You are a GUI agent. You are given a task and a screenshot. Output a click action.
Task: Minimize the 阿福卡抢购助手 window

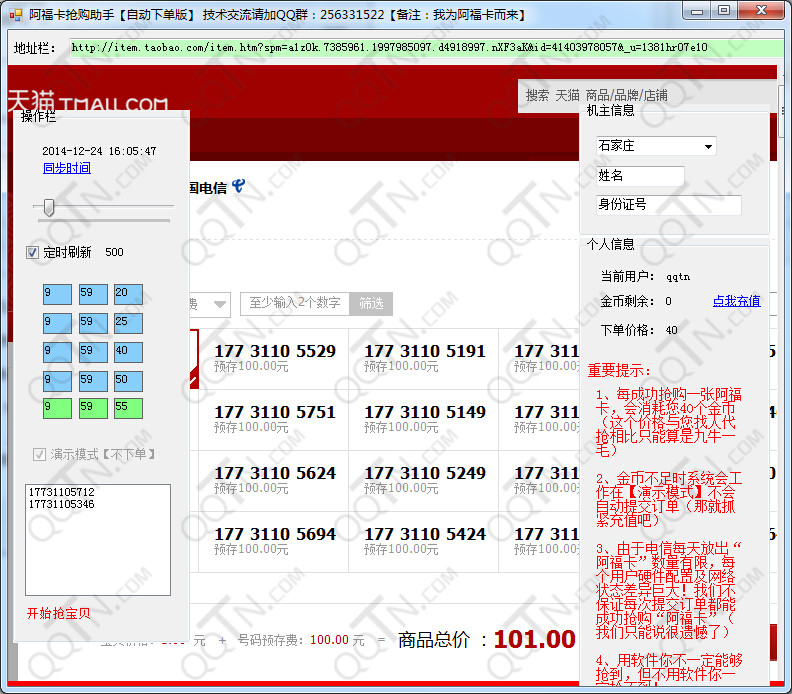pos(699,11)
